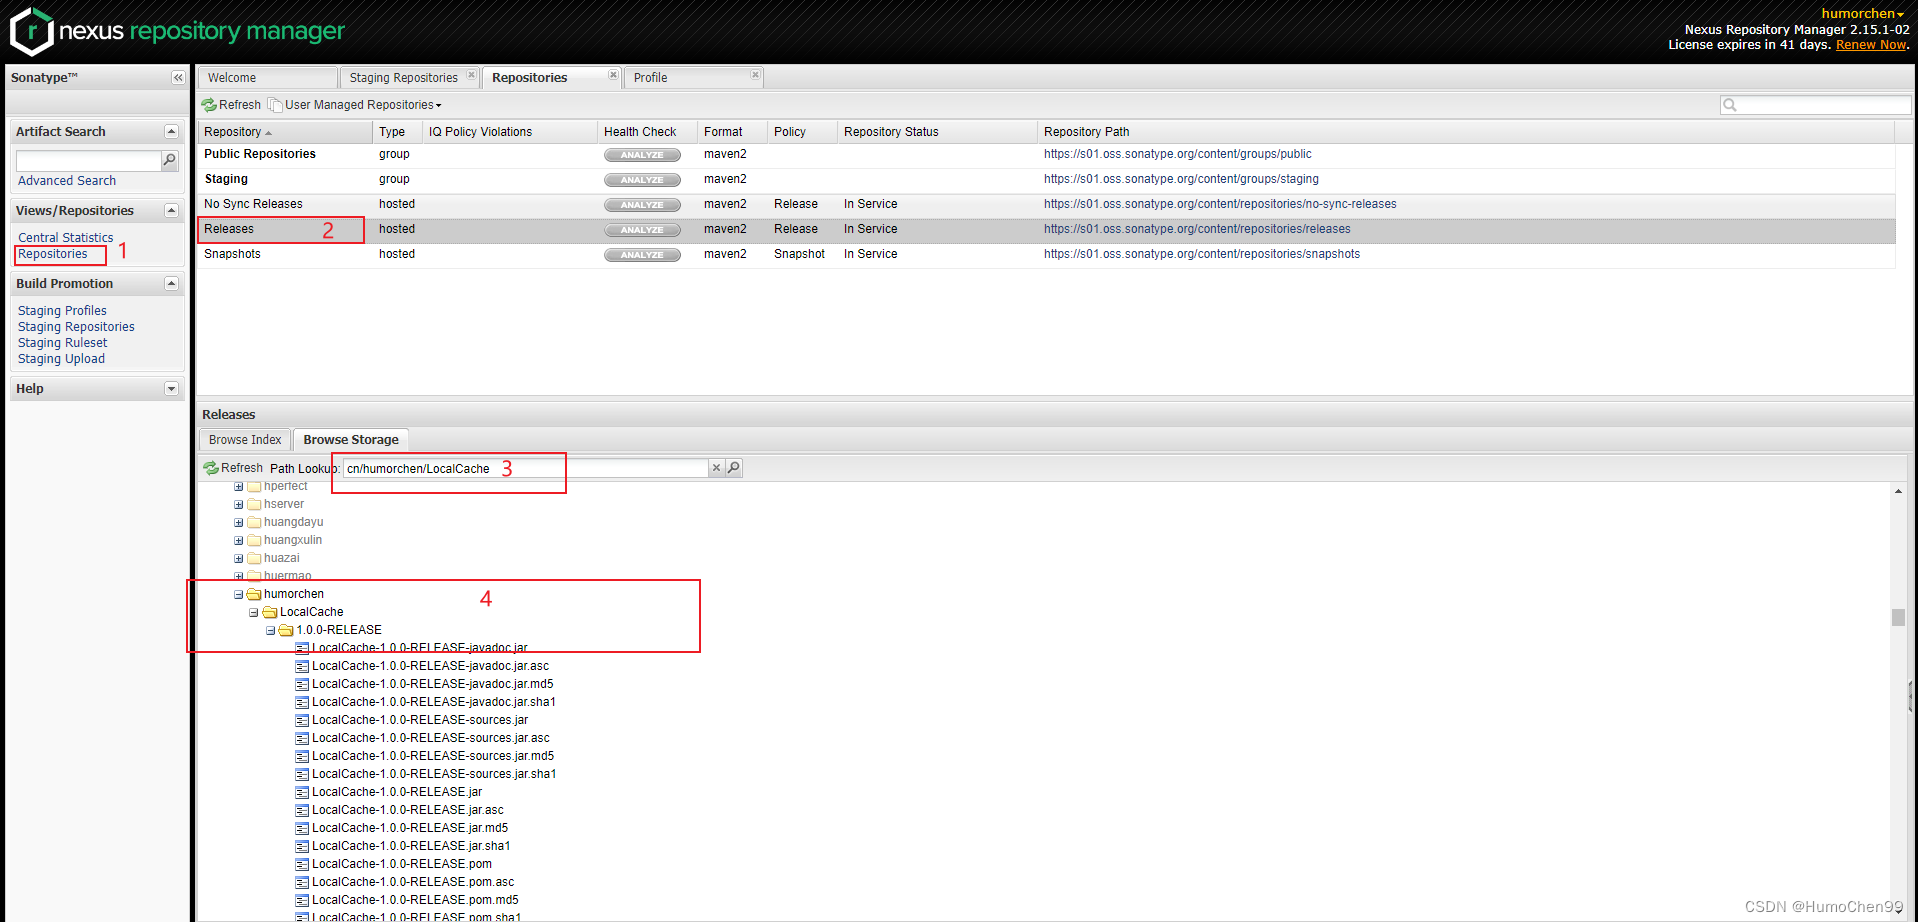Open Staging Upload link
The width and height of the screenshot is (1918, 922).
pos(61,359)
